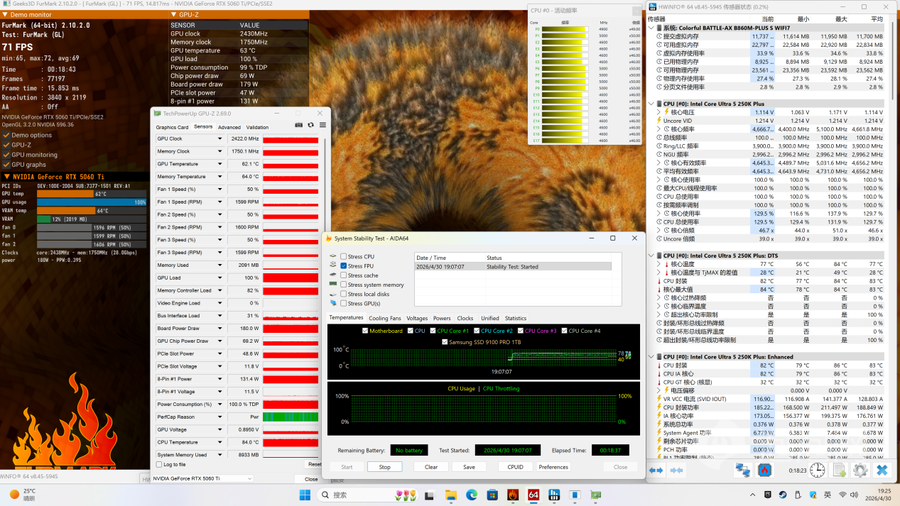
Task: Toggle Samsung SSD 9100 PRO checkbox
Action: coord(444,342)
